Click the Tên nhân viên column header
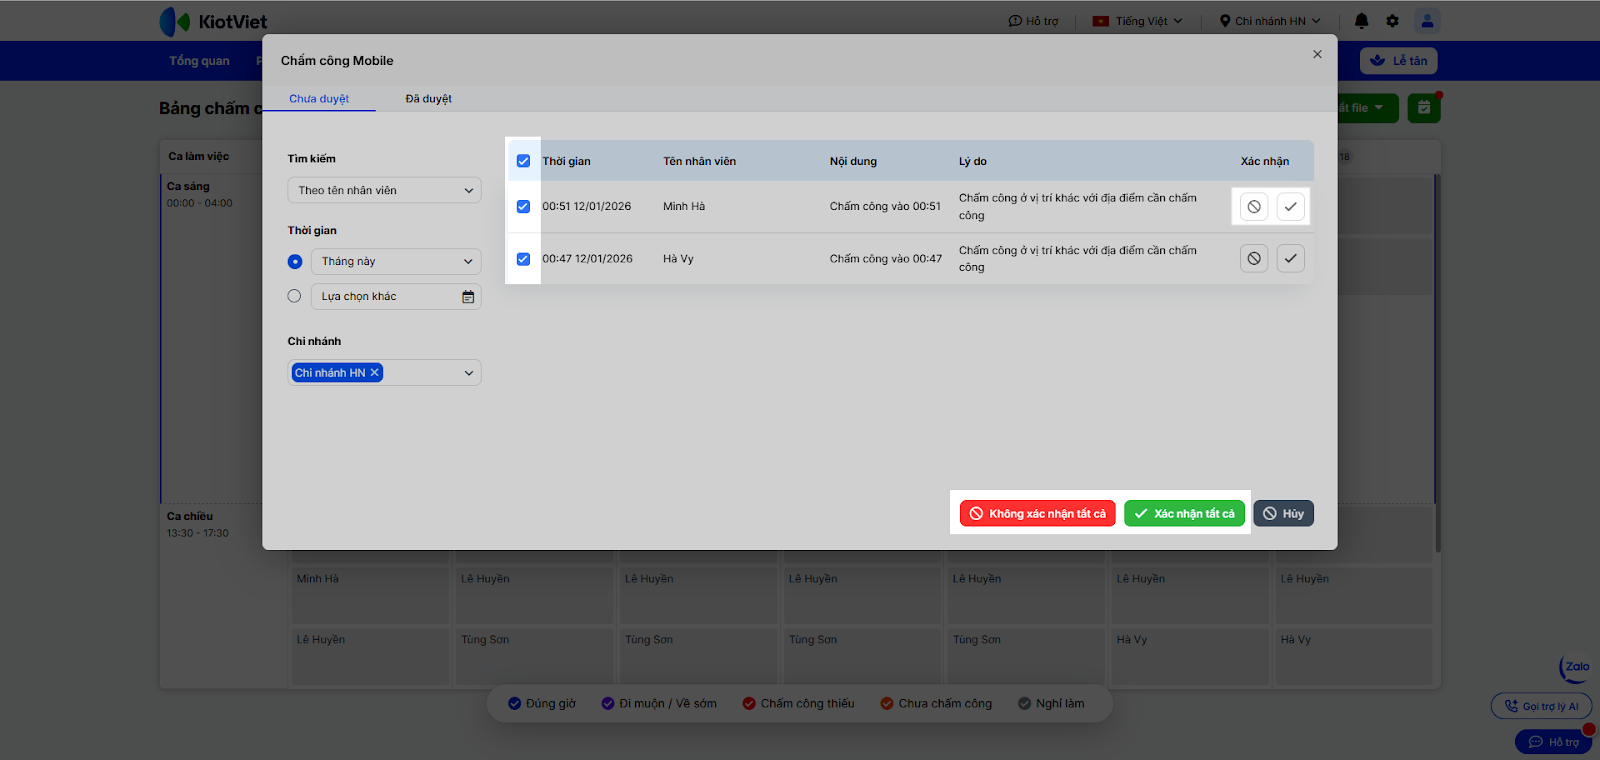This screenshot has width=1600, height=760. [x=699, y=161]
